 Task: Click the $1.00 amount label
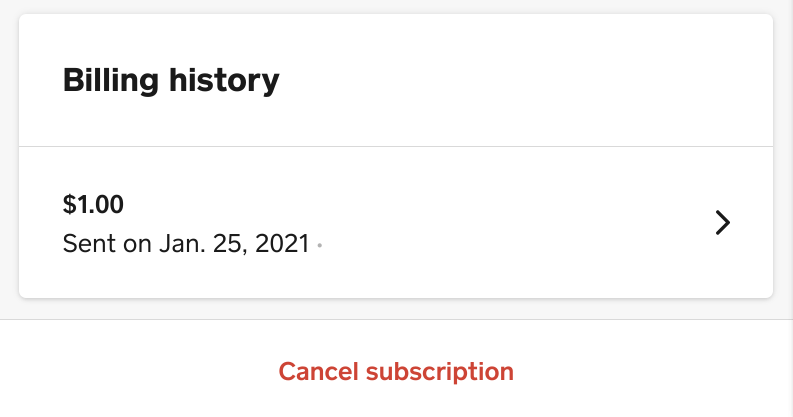(x=93, y=205)
